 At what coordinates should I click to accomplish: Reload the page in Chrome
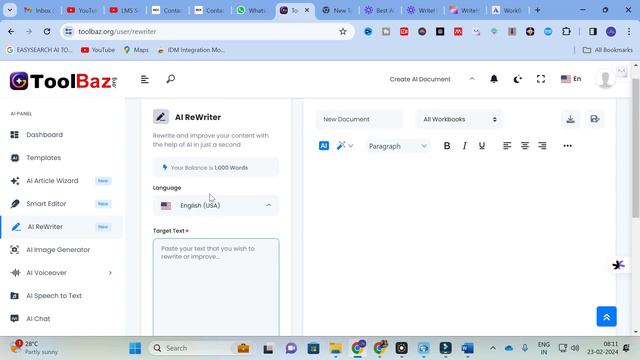(47, 31)
